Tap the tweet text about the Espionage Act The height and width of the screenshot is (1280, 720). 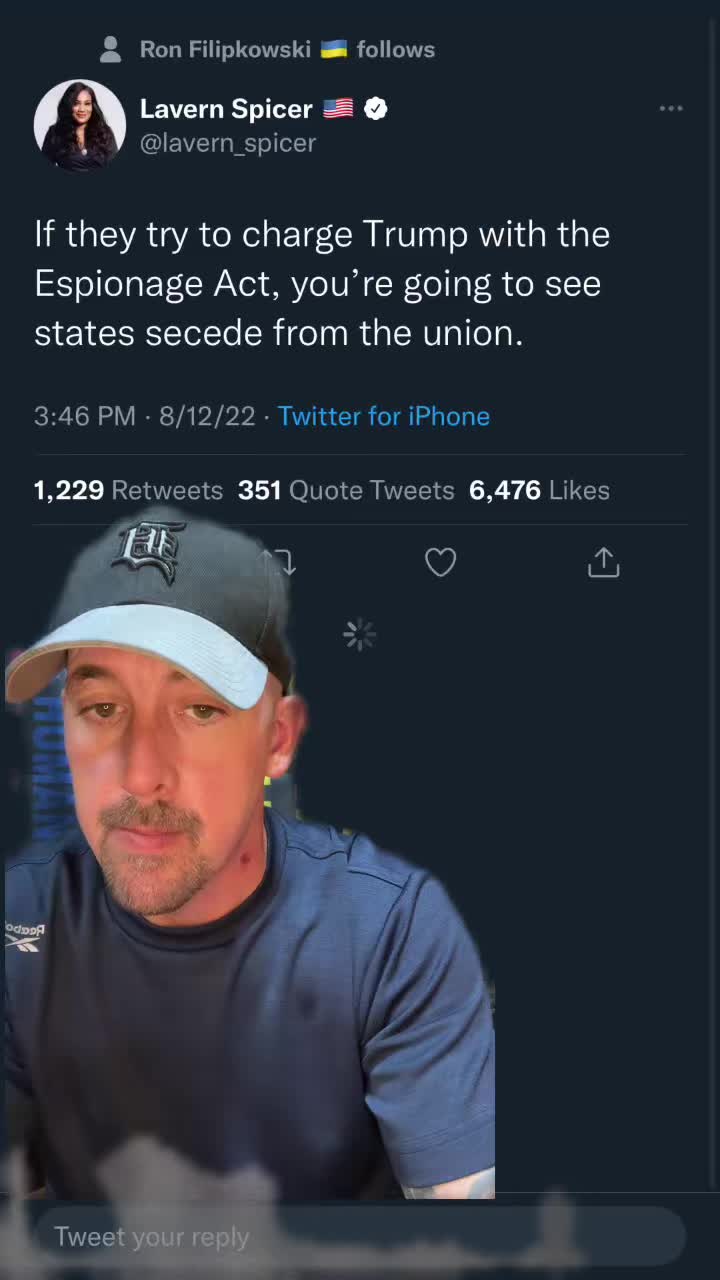(x=322, y=284)
